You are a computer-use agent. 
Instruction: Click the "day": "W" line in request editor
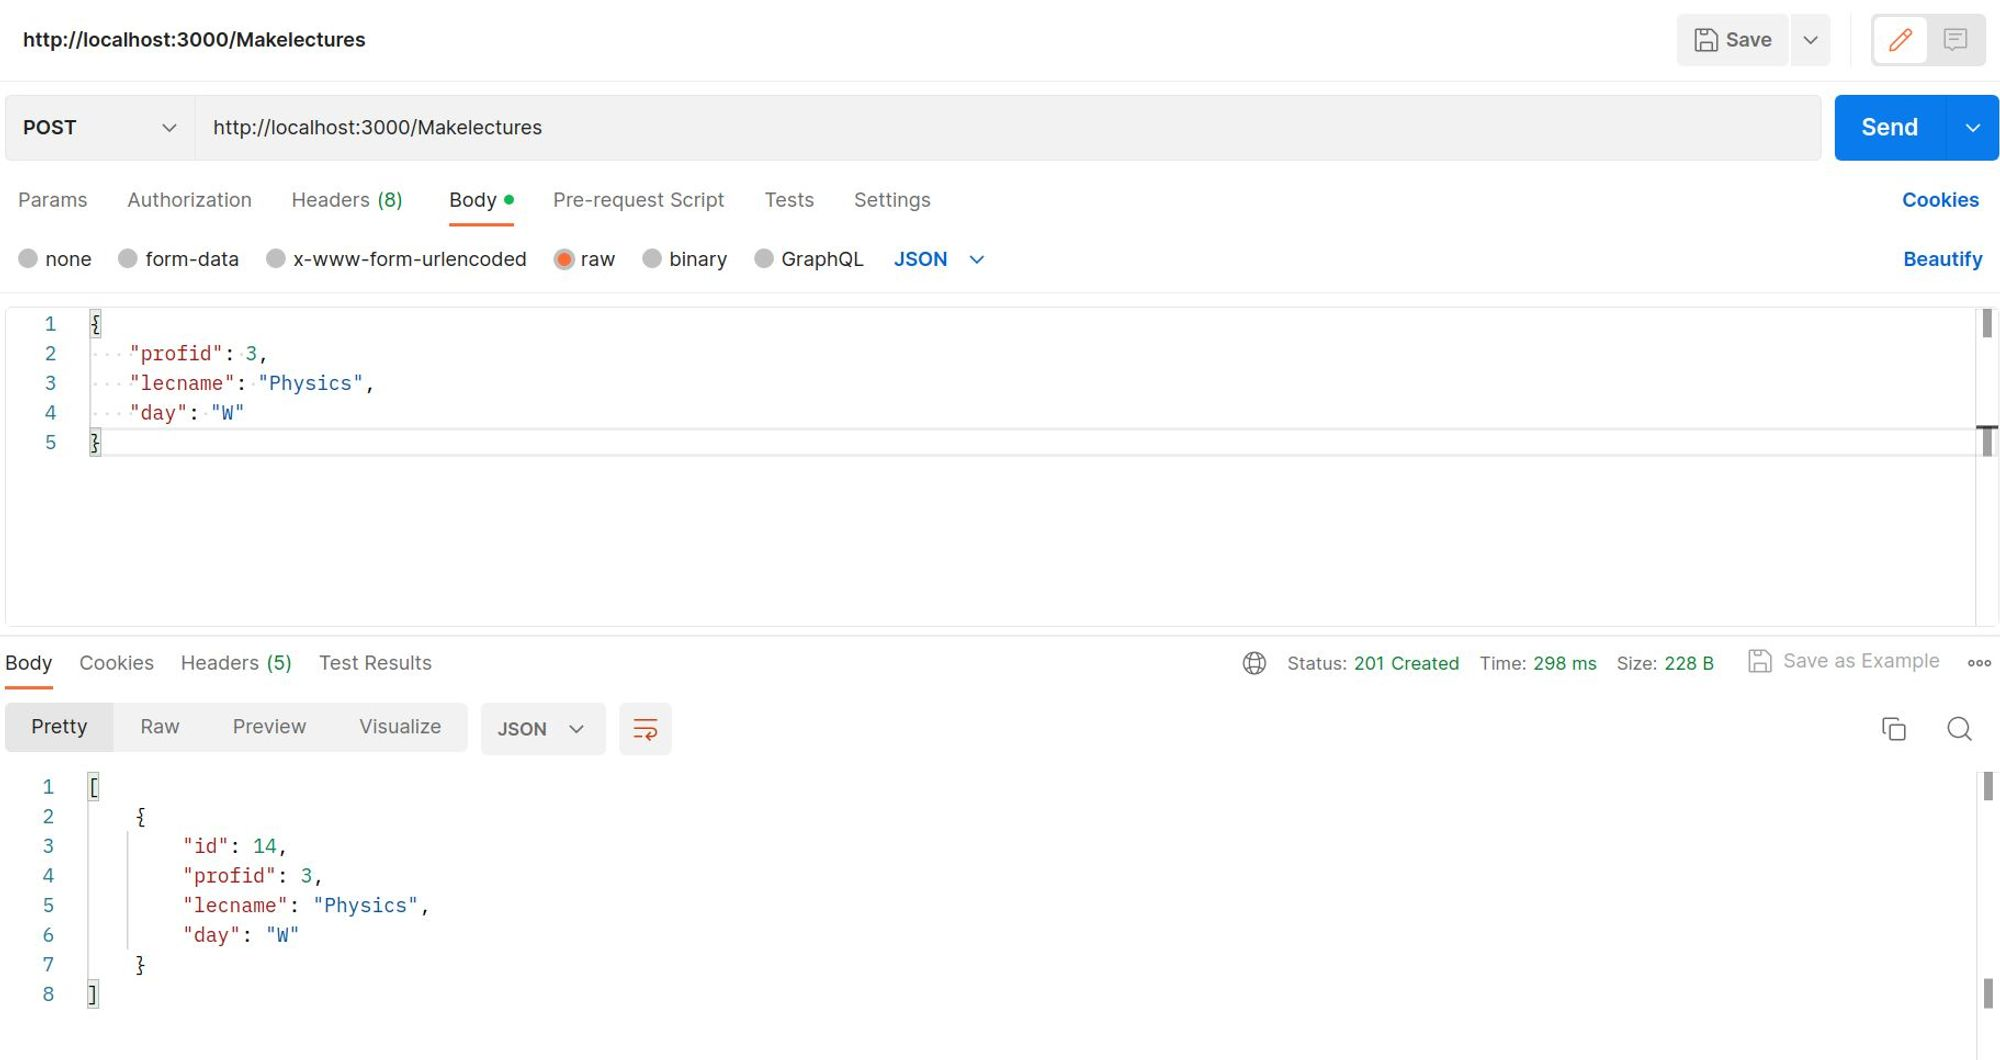[x=187, y=414]
